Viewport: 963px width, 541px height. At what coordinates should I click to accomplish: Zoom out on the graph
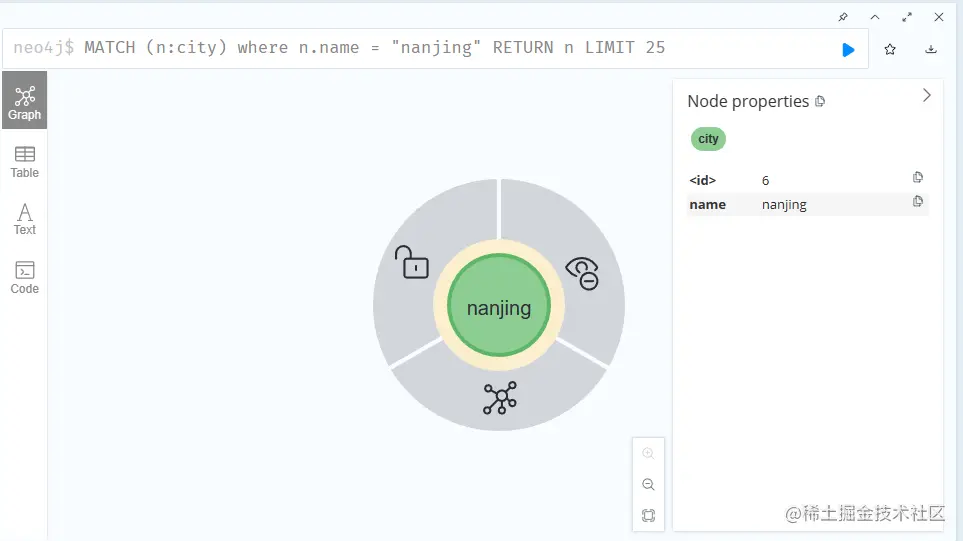(x=648, y=485)
